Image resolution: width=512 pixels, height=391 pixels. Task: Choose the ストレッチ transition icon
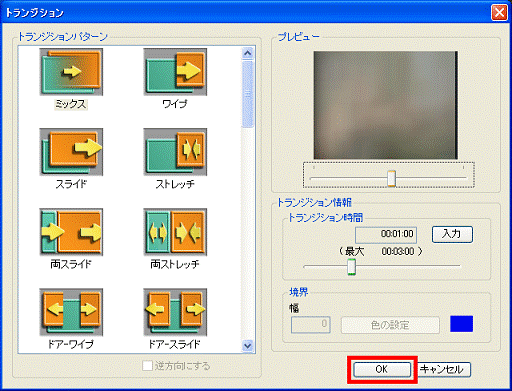175,152
